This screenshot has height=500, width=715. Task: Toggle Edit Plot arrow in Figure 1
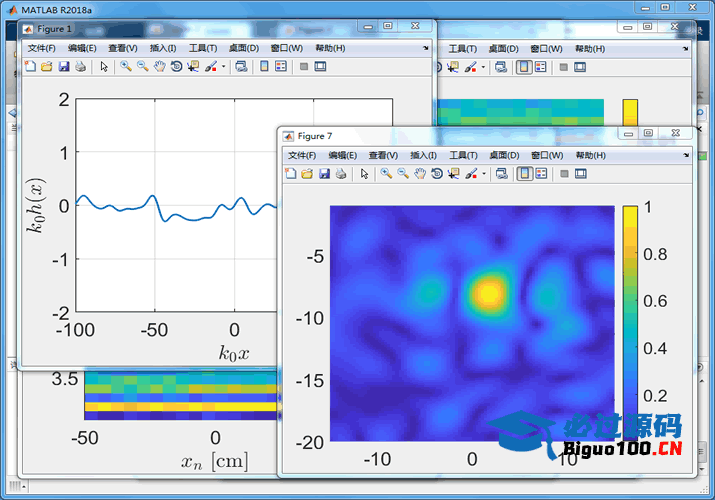(104, 67)
